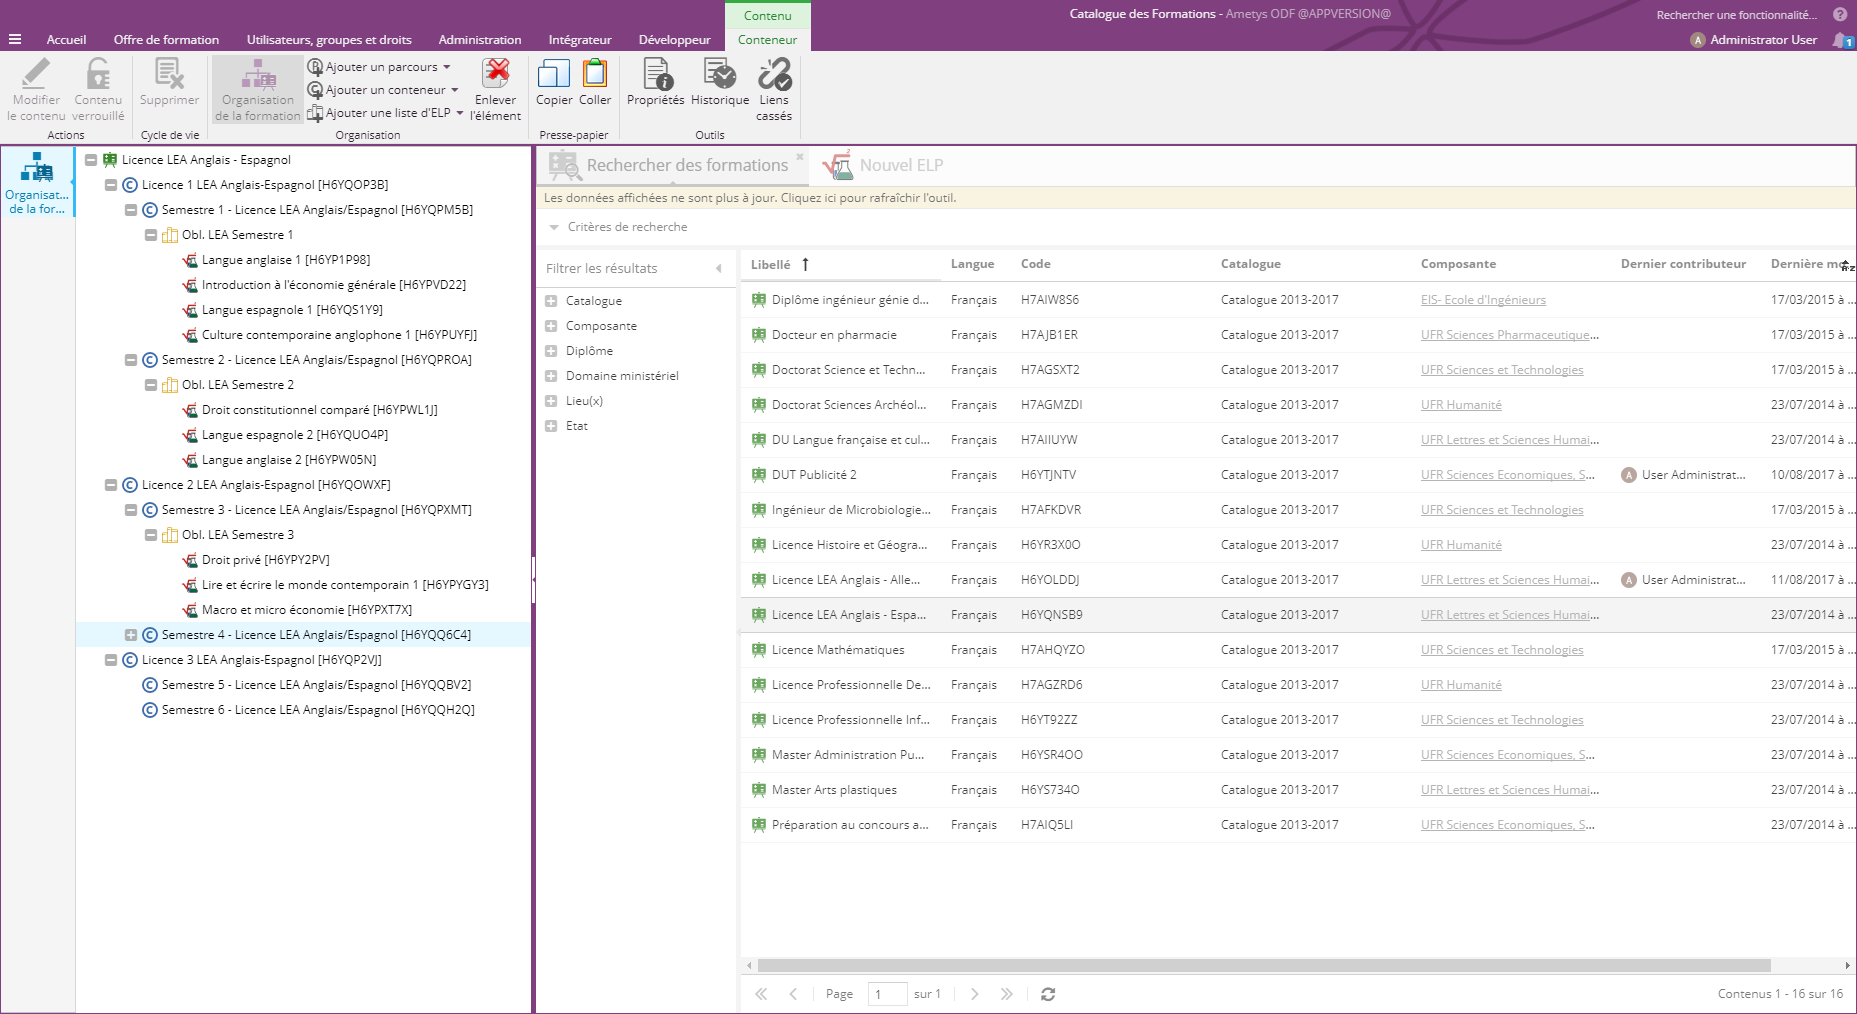Open composante link in Docteur en pharmacie row
Viewport: 1857px width, 1014px height.
(x=1510, y=335)
